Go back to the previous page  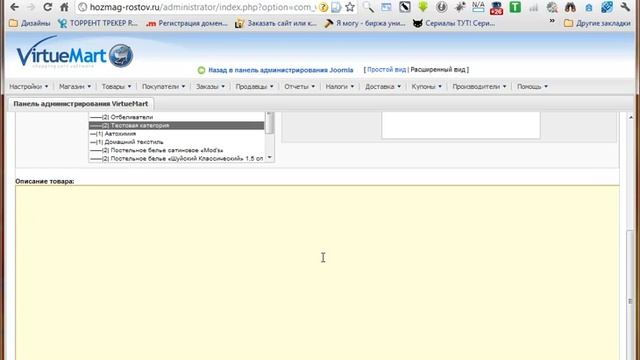pyautogui.click(x=14, y=7)
